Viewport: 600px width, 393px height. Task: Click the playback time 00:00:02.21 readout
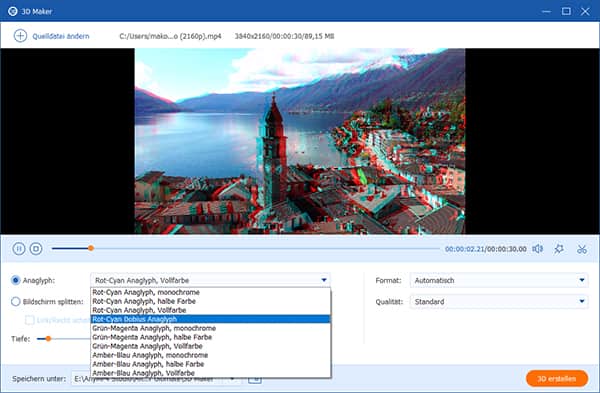(465, 249)
